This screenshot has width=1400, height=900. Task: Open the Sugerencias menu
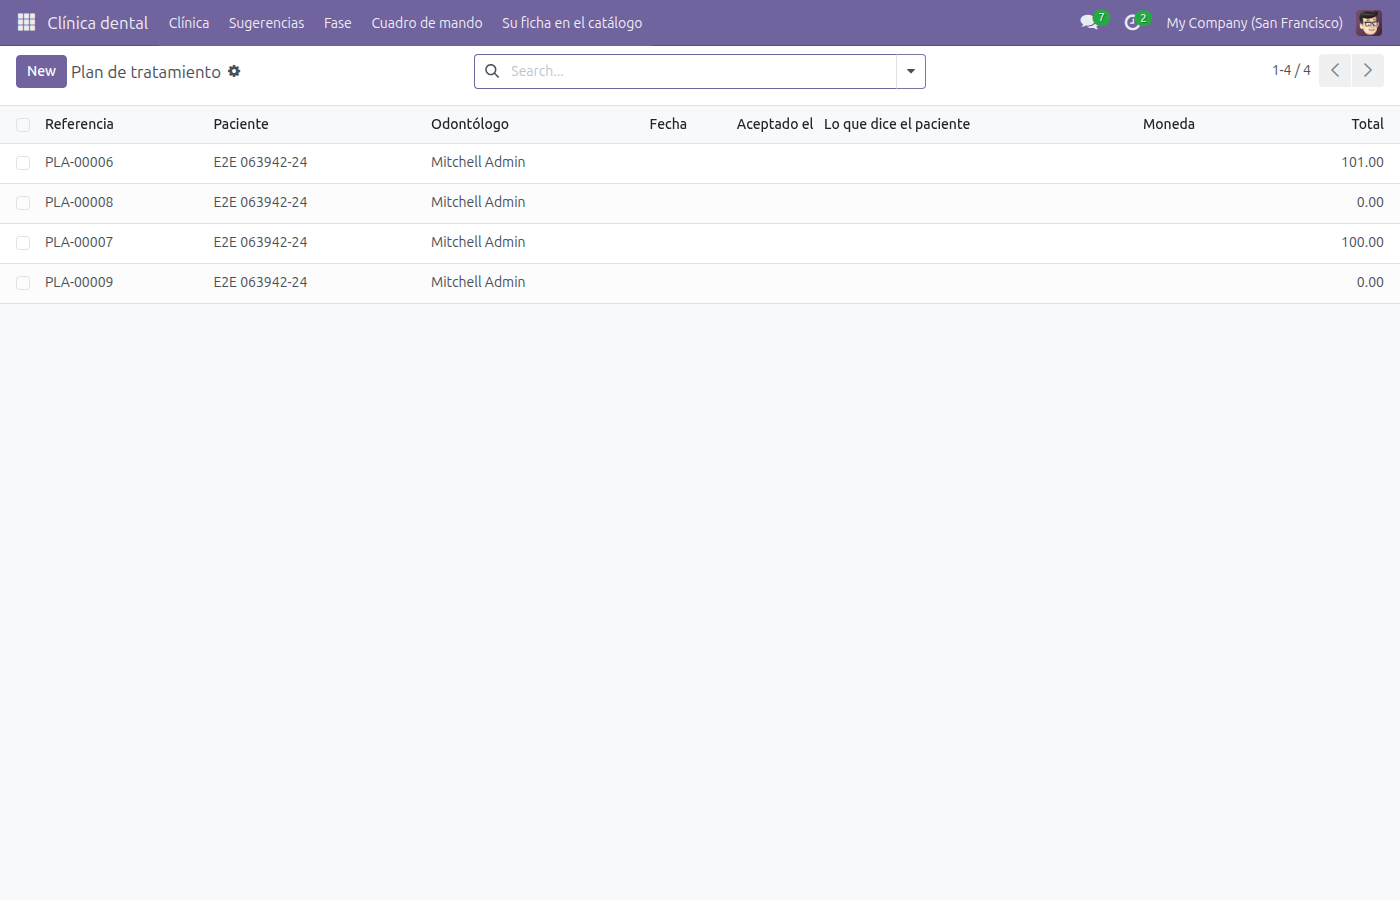click(266, 22)
